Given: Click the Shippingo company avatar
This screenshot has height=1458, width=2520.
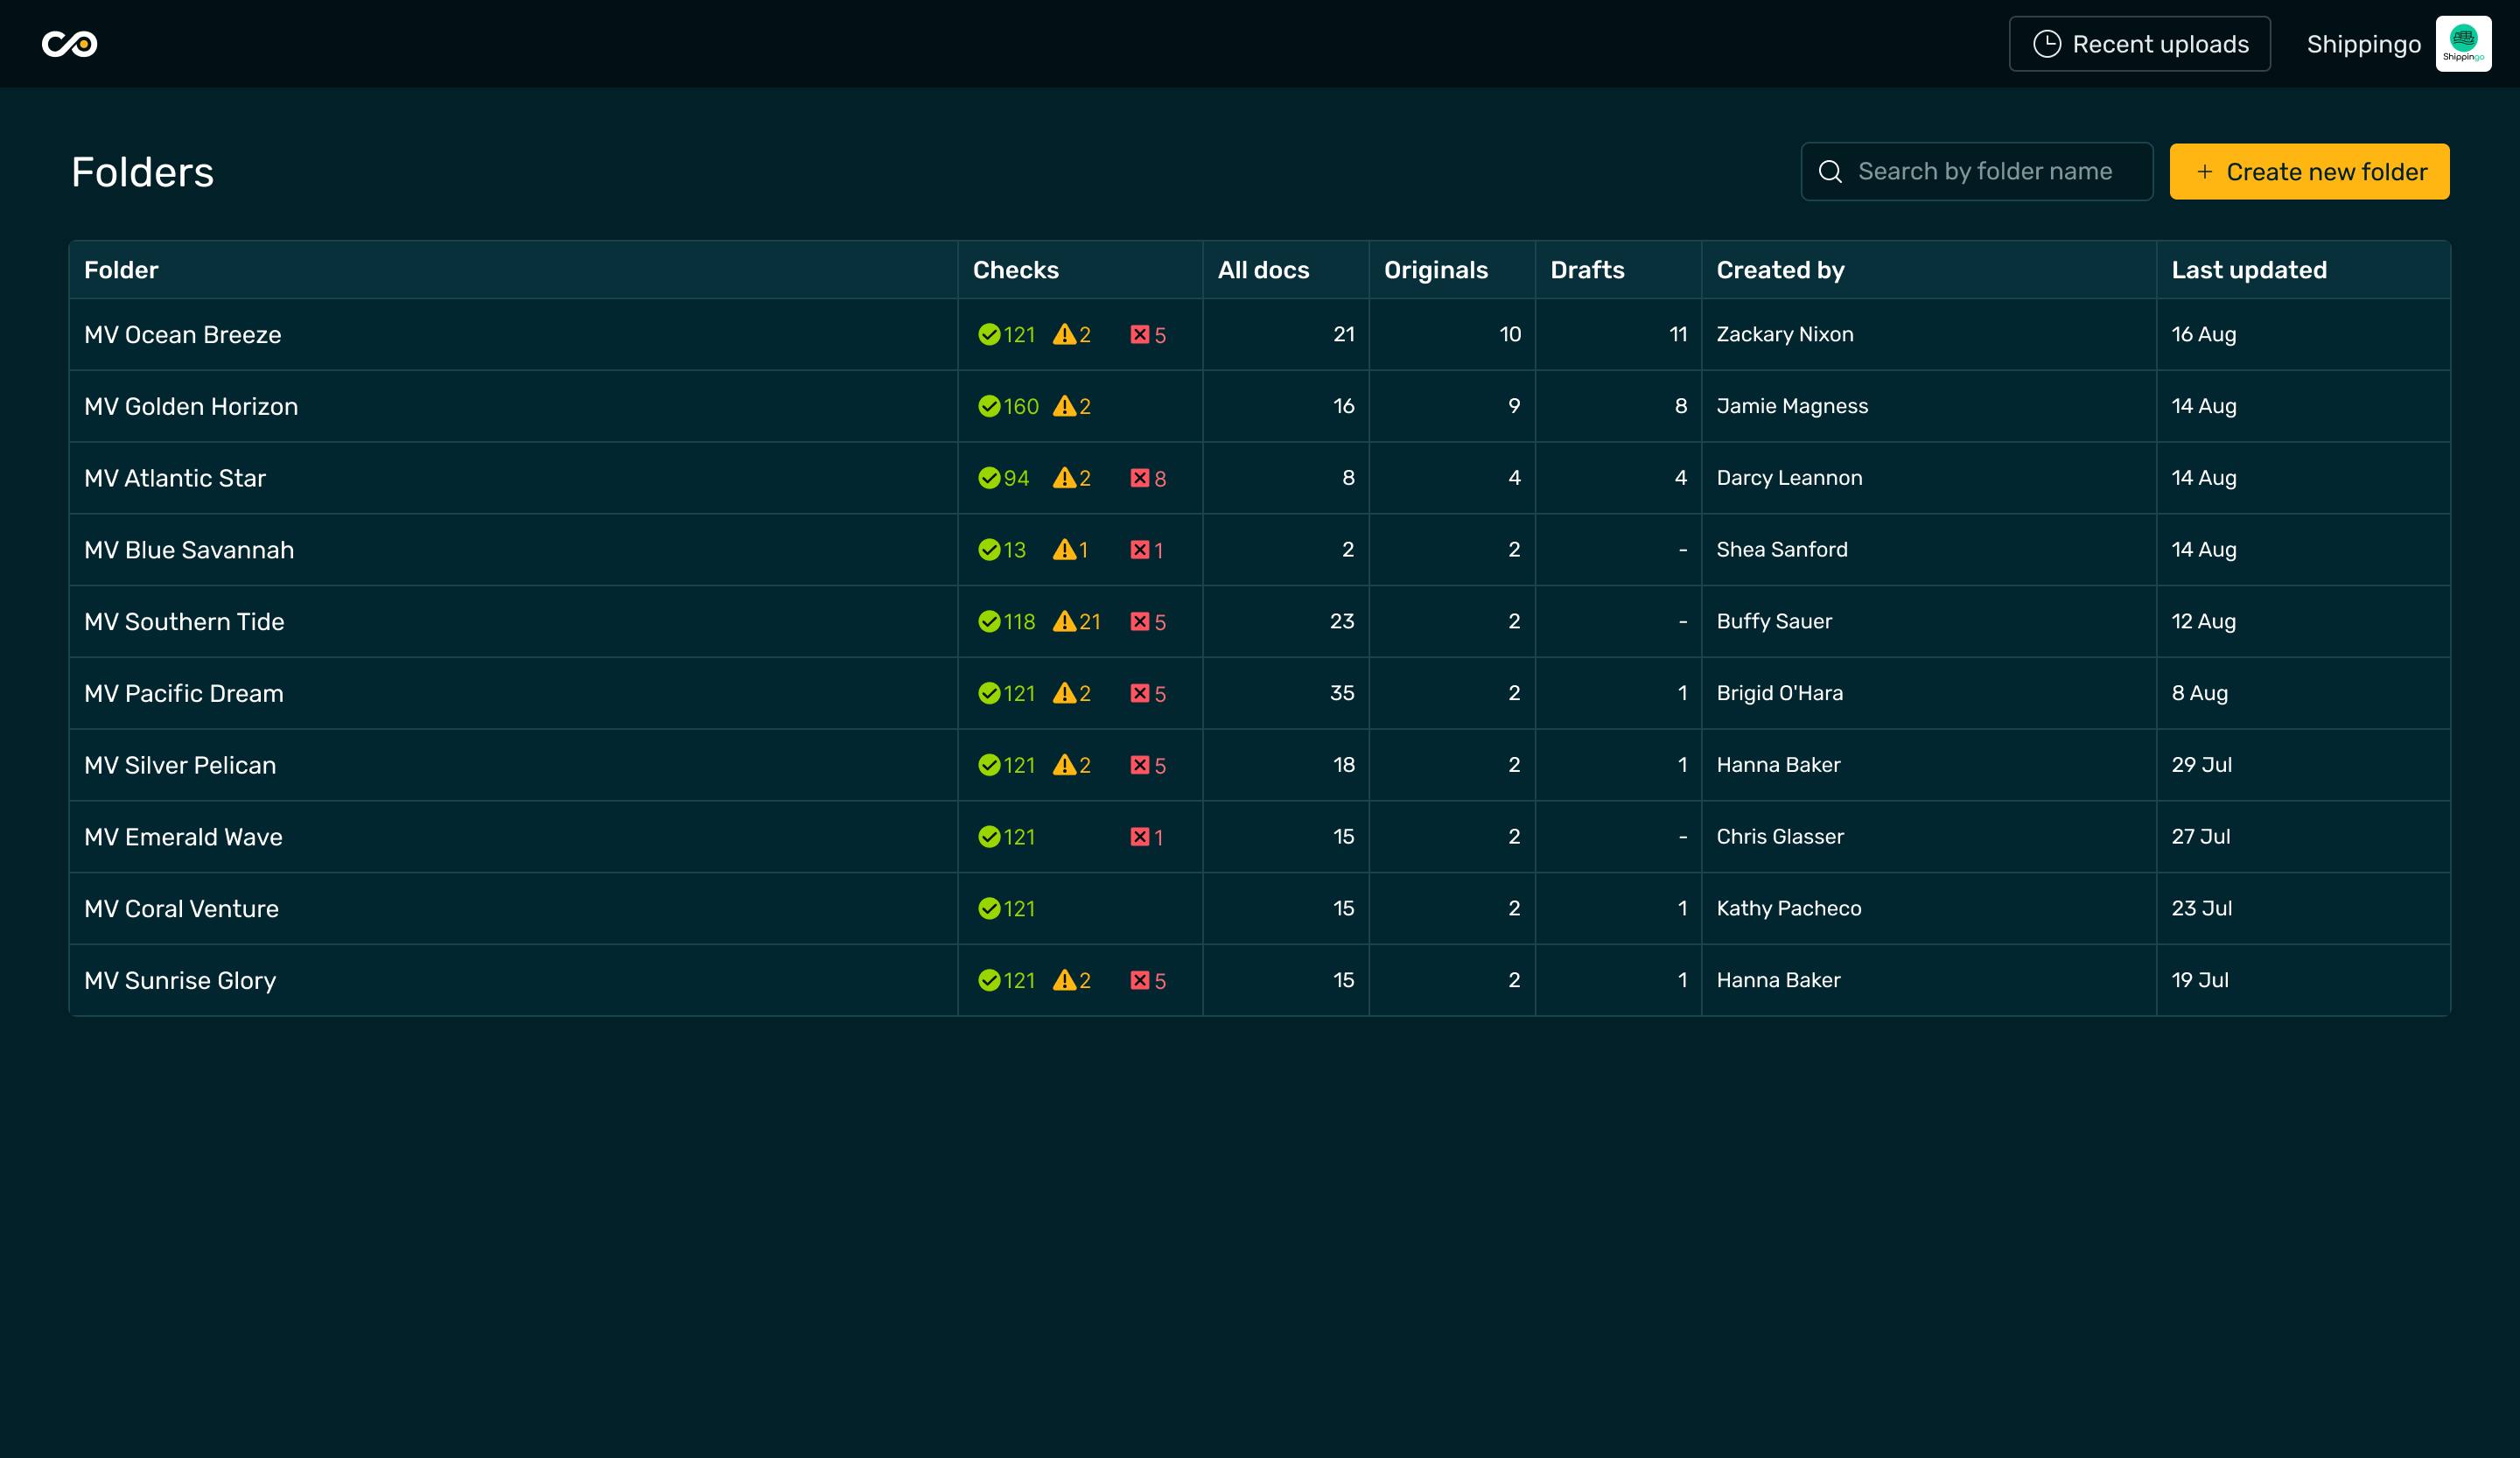Looking at the screenshot, I should click(2462, 44).
